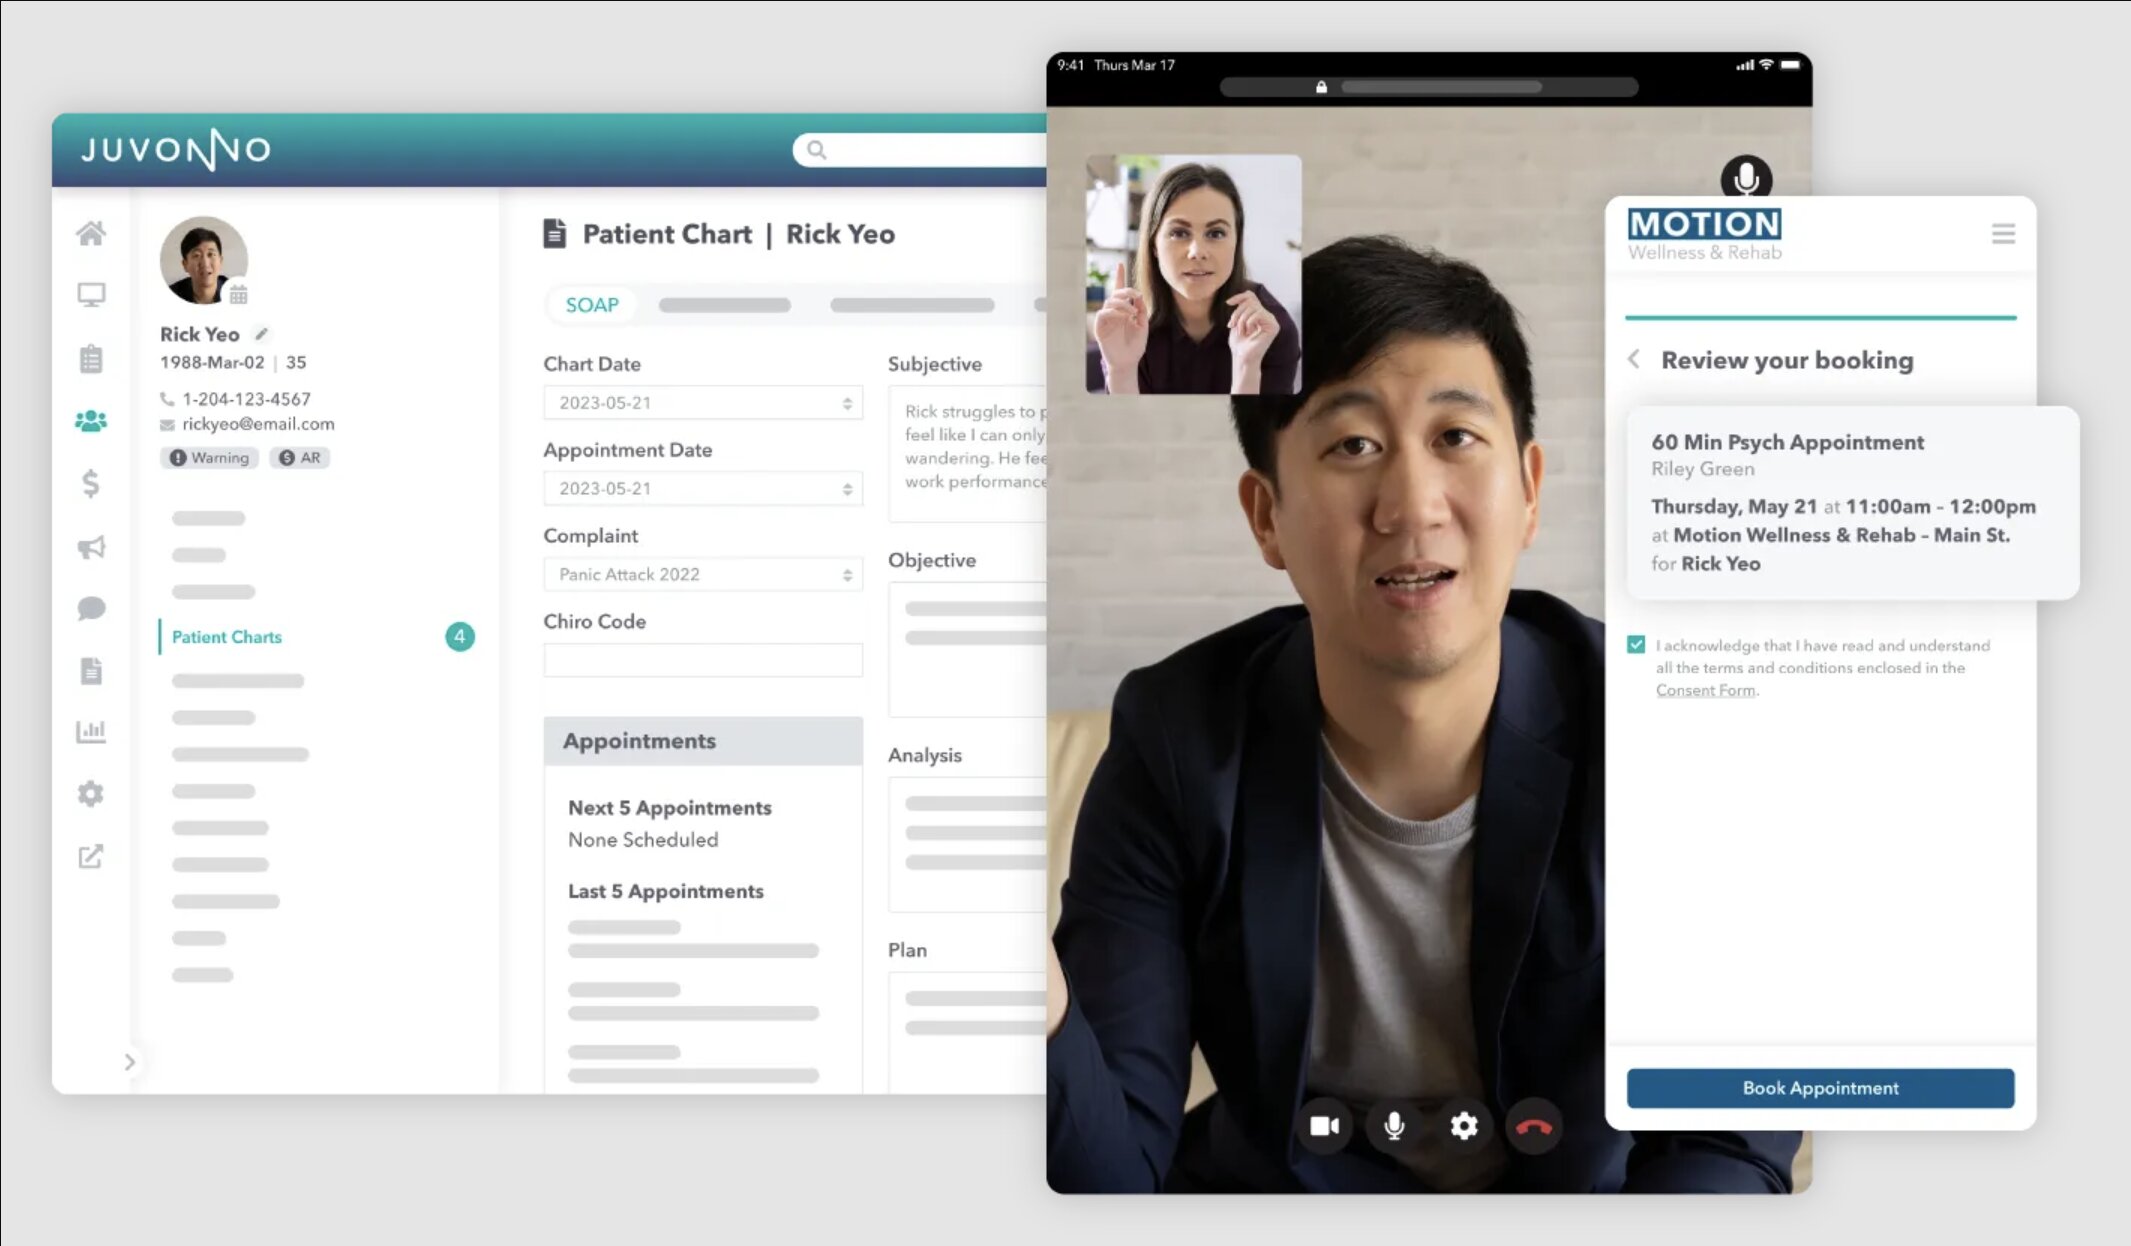2131x1246 pixels.
Task: Mute the microphone in call controls
Action: 1394,1127
